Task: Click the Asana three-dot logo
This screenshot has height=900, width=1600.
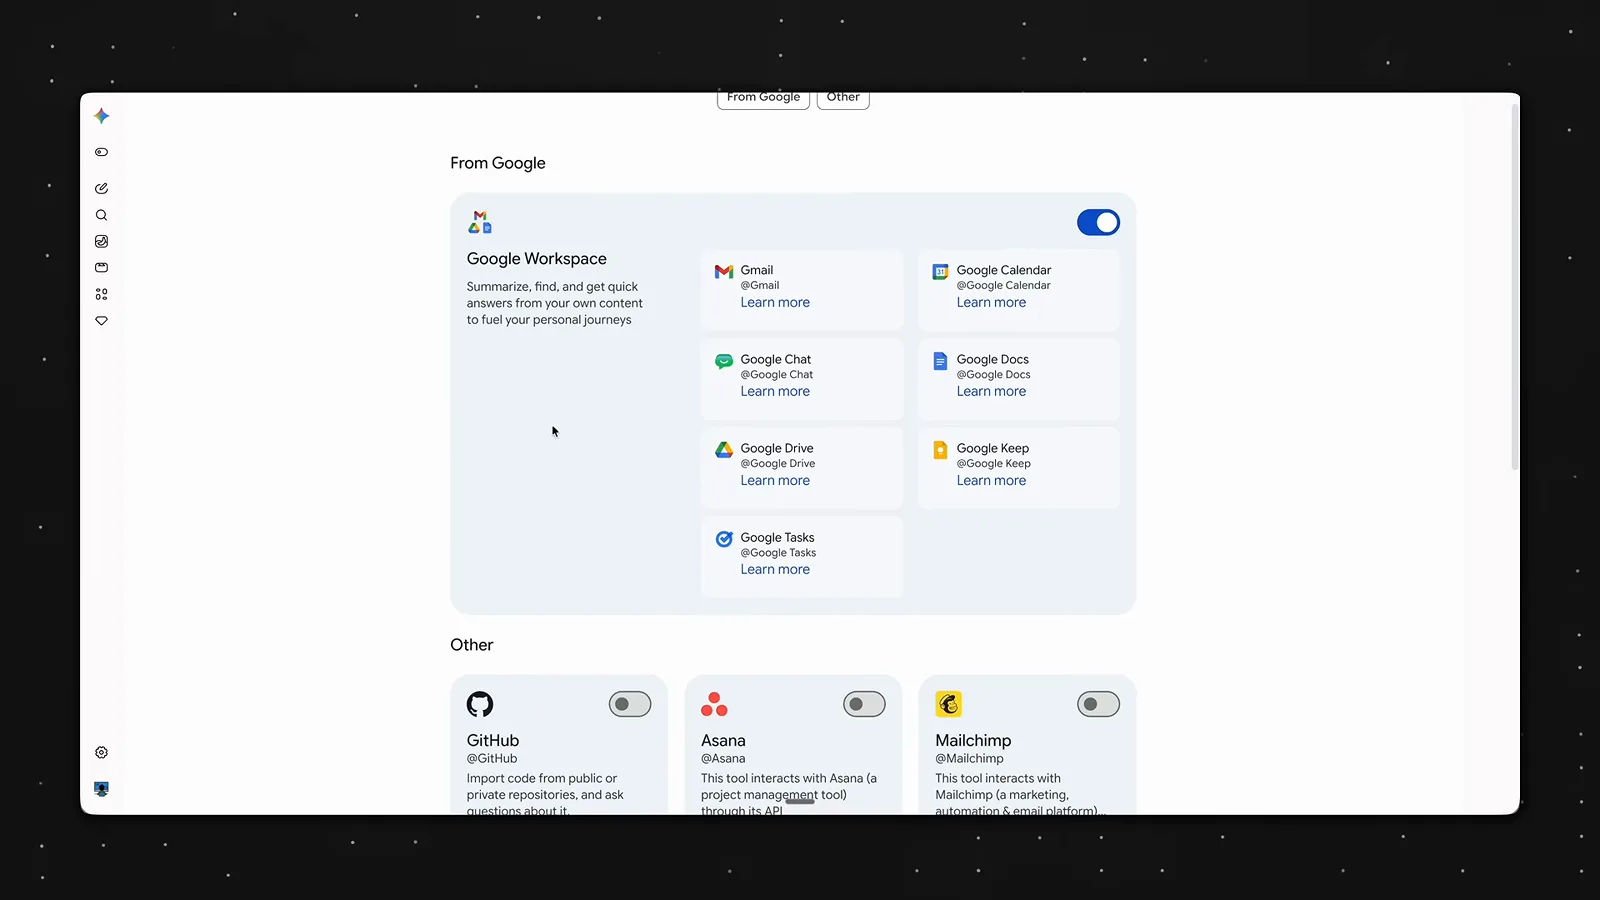Action: click(x=714, y=704)
